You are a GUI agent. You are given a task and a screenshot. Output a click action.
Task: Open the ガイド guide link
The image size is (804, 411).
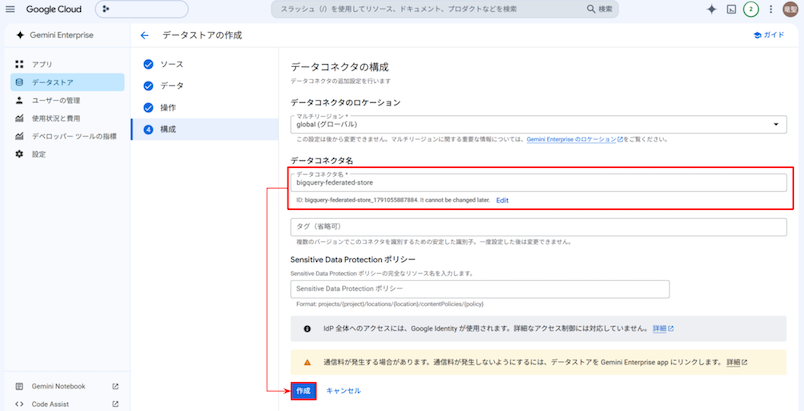coord(769,35)
